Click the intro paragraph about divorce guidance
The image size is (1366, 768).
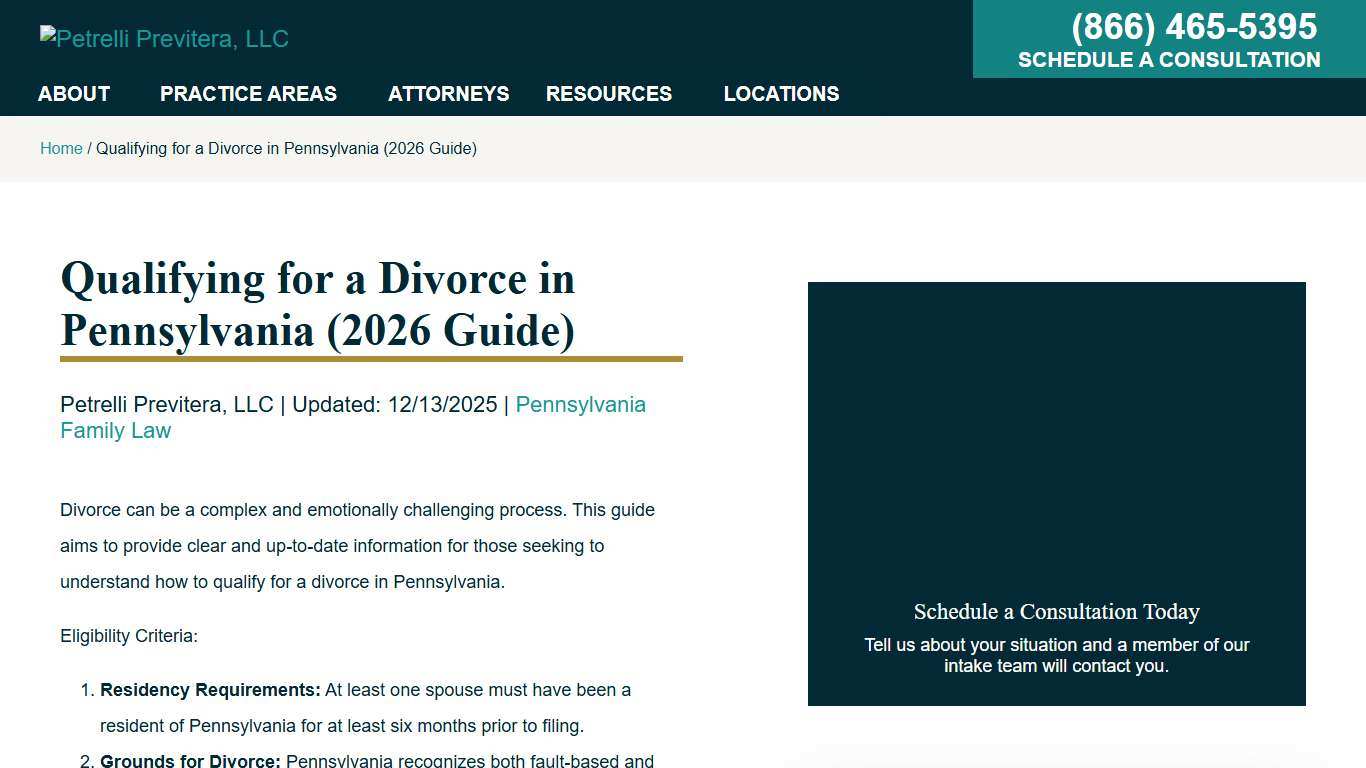pyautogui.click(x=358, y=545)
